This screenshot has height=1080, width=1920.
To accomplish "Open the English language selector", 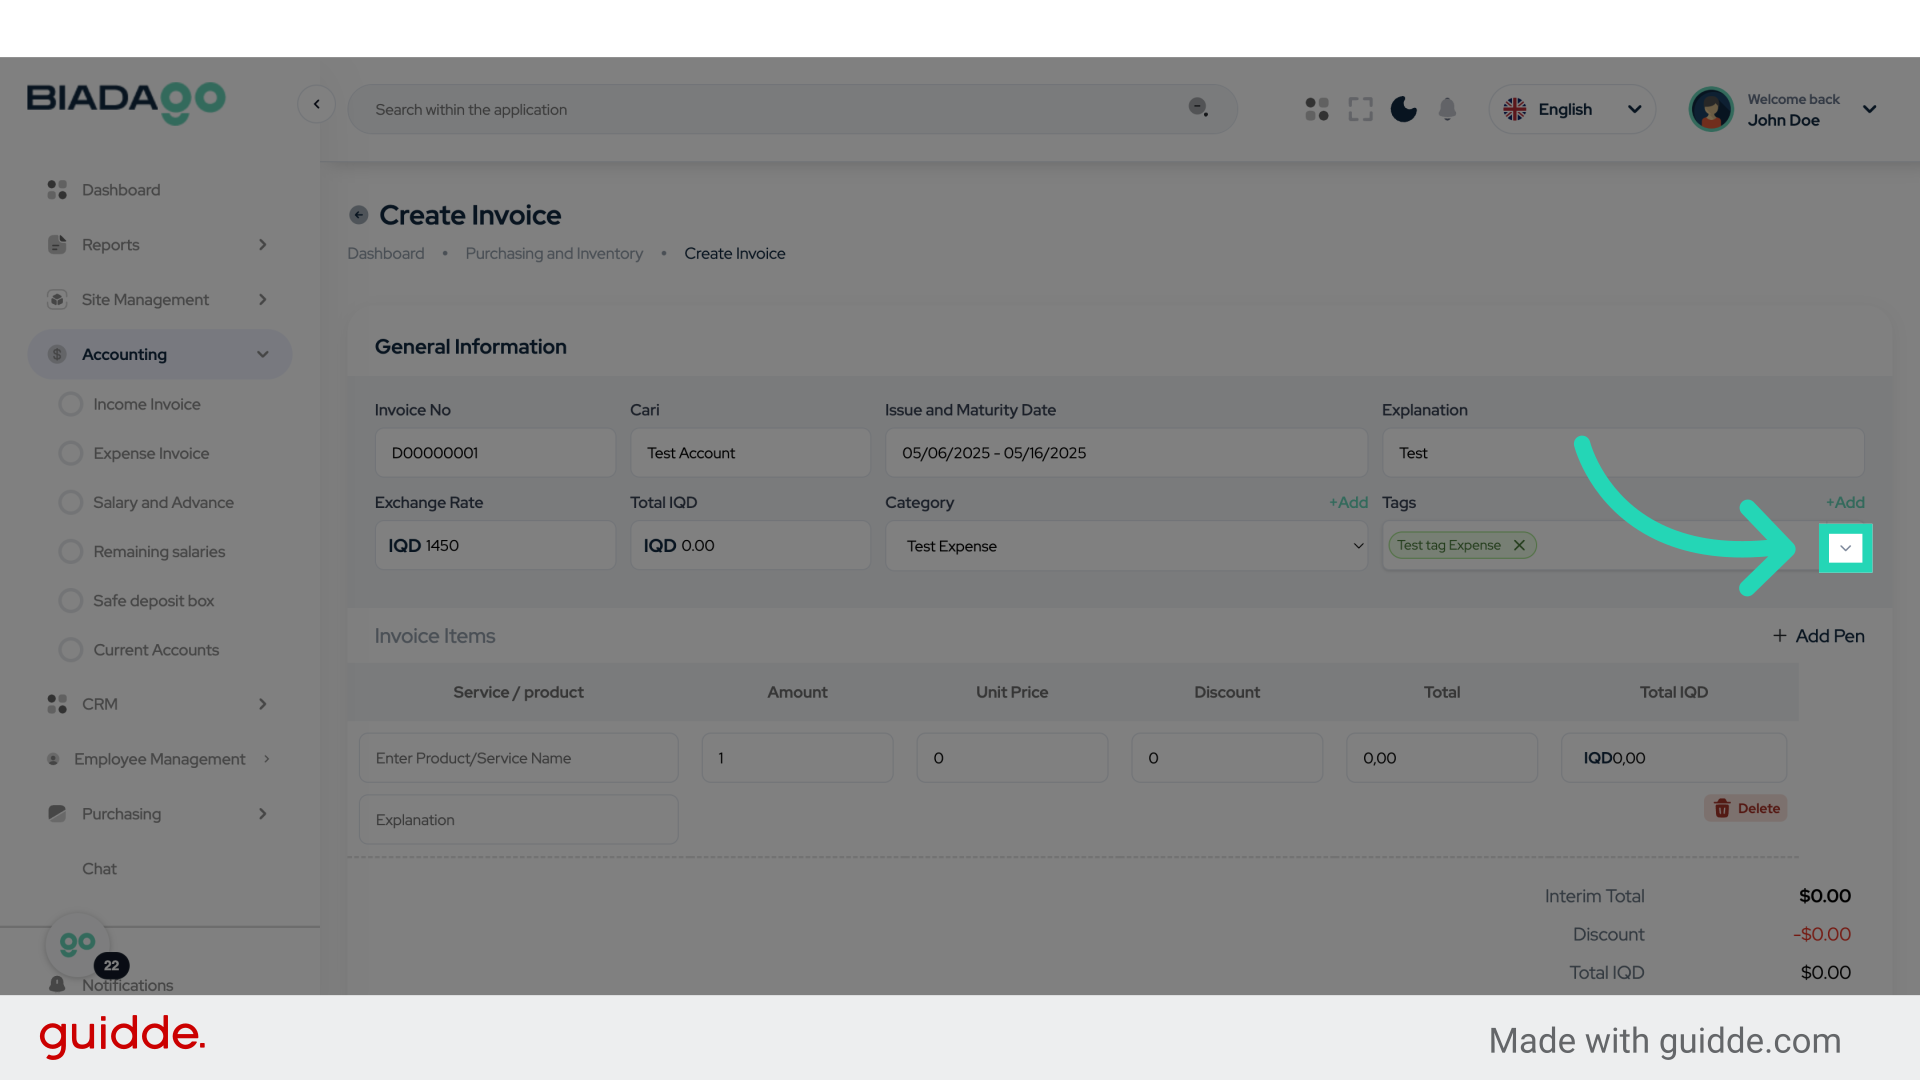I will pyautogui.click(x=1572, y=109).
